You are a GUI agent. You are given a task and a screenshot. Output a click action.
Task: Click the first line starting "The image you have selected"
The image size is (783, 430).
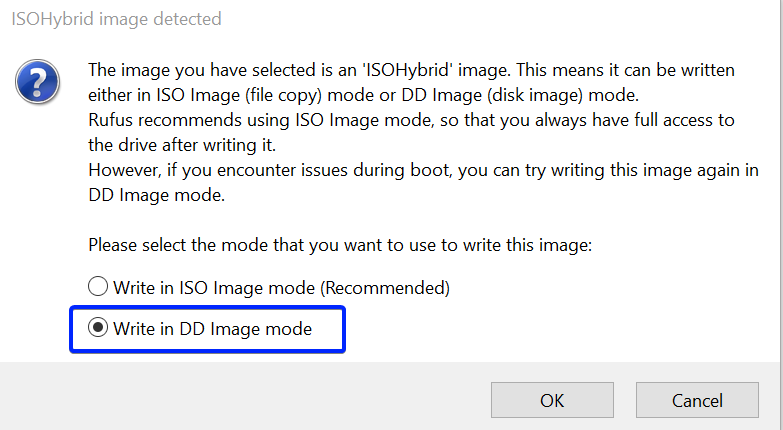click(410, 71)
